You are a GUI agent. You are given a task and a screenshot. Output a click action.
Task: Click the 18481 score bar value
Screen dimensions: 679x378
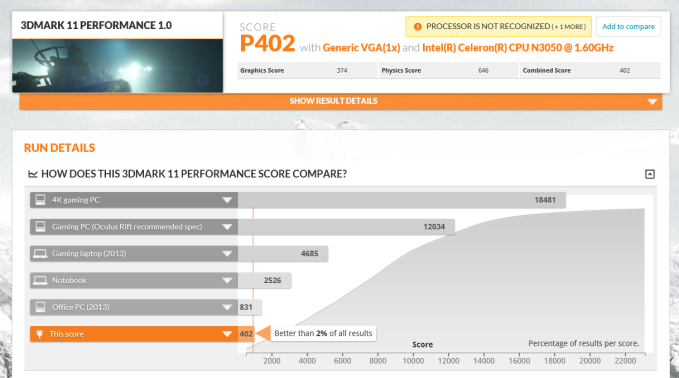[x=545, y=200]
